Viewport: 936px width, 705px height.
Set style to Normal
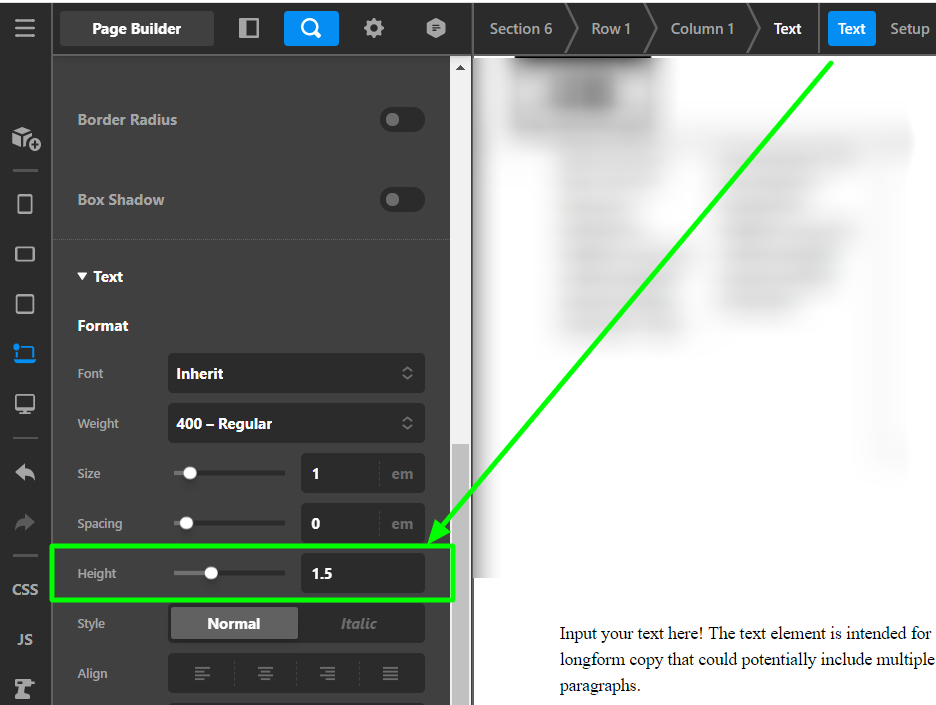point(234,623)
